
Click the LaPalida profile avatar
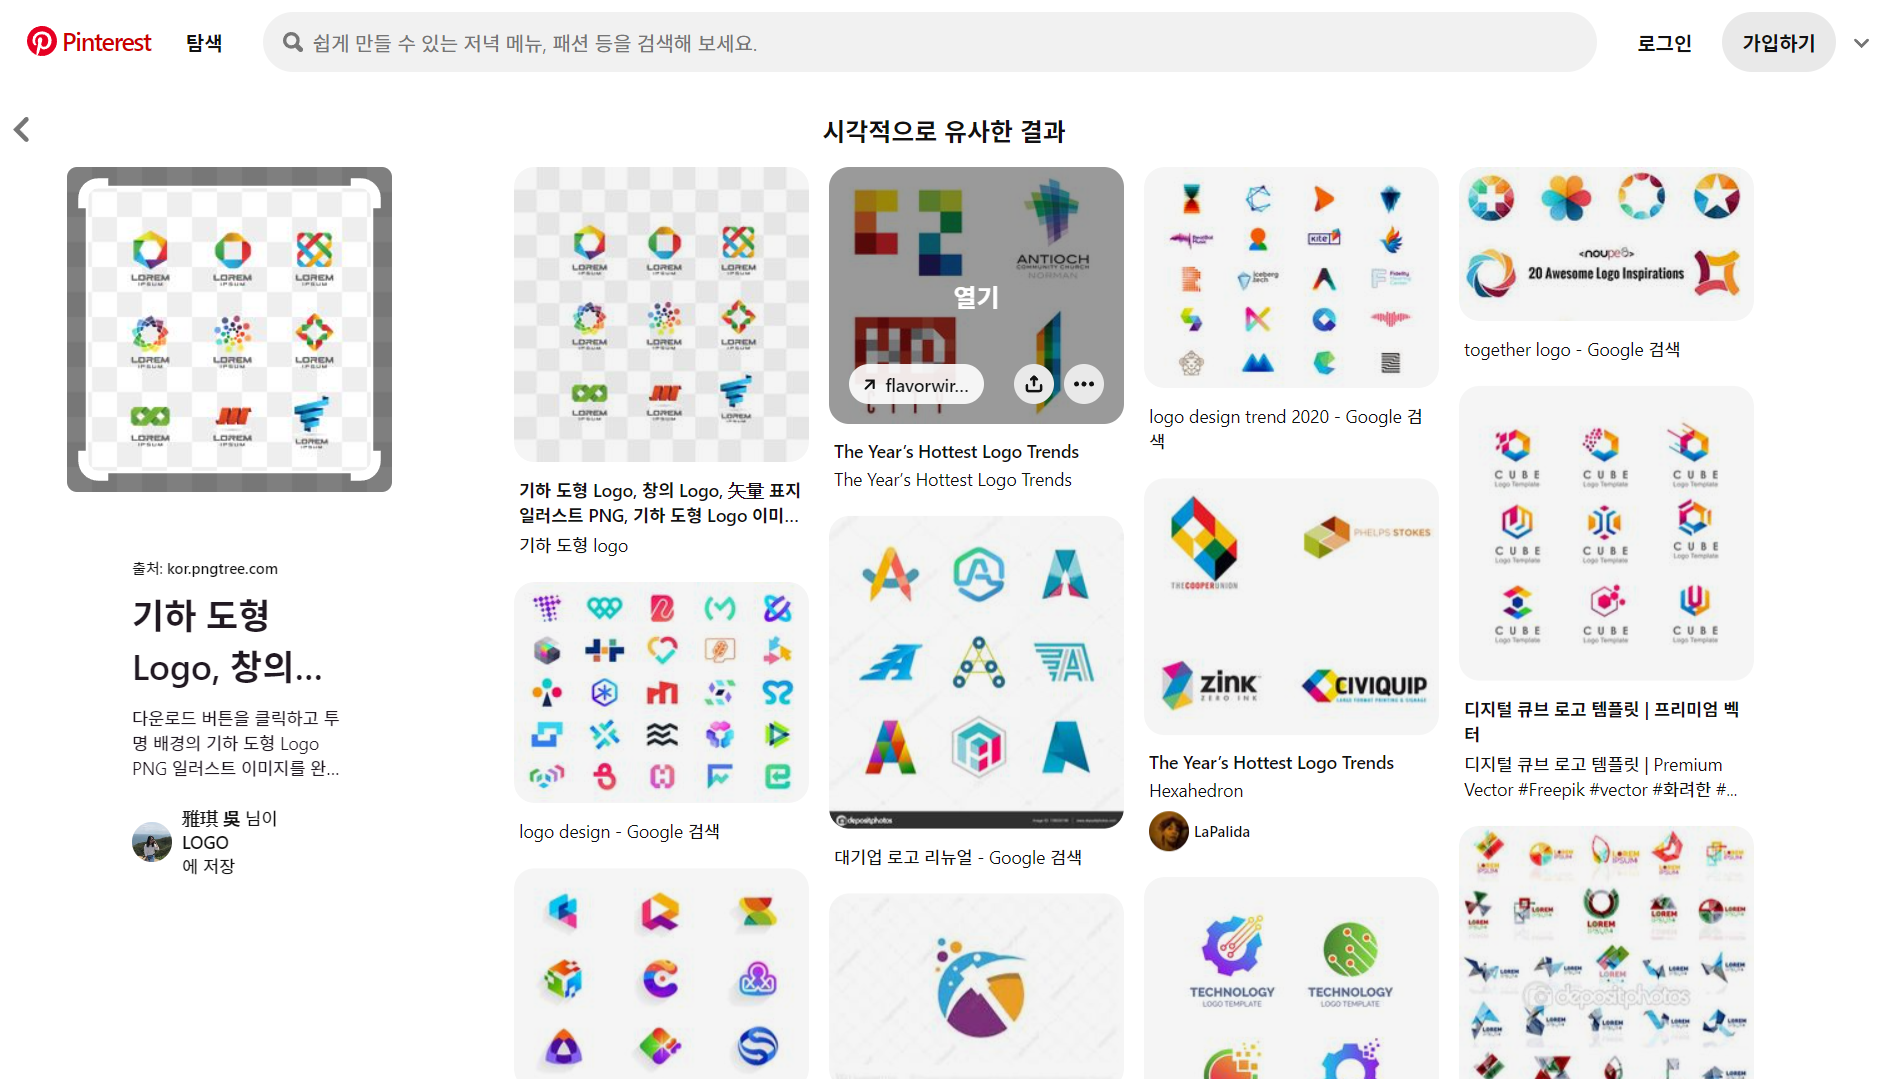tap(1168, 831)
